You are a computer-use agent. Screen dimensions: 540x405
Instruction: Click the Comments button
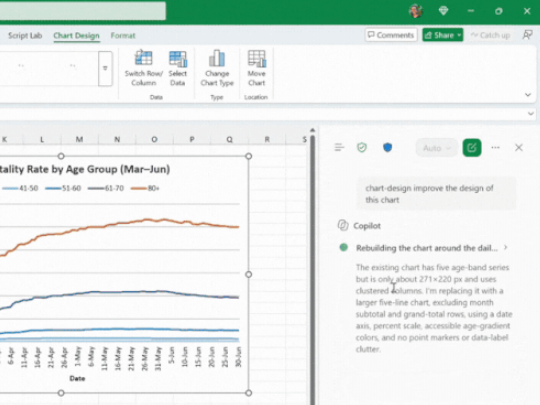(x=391, y=35)
